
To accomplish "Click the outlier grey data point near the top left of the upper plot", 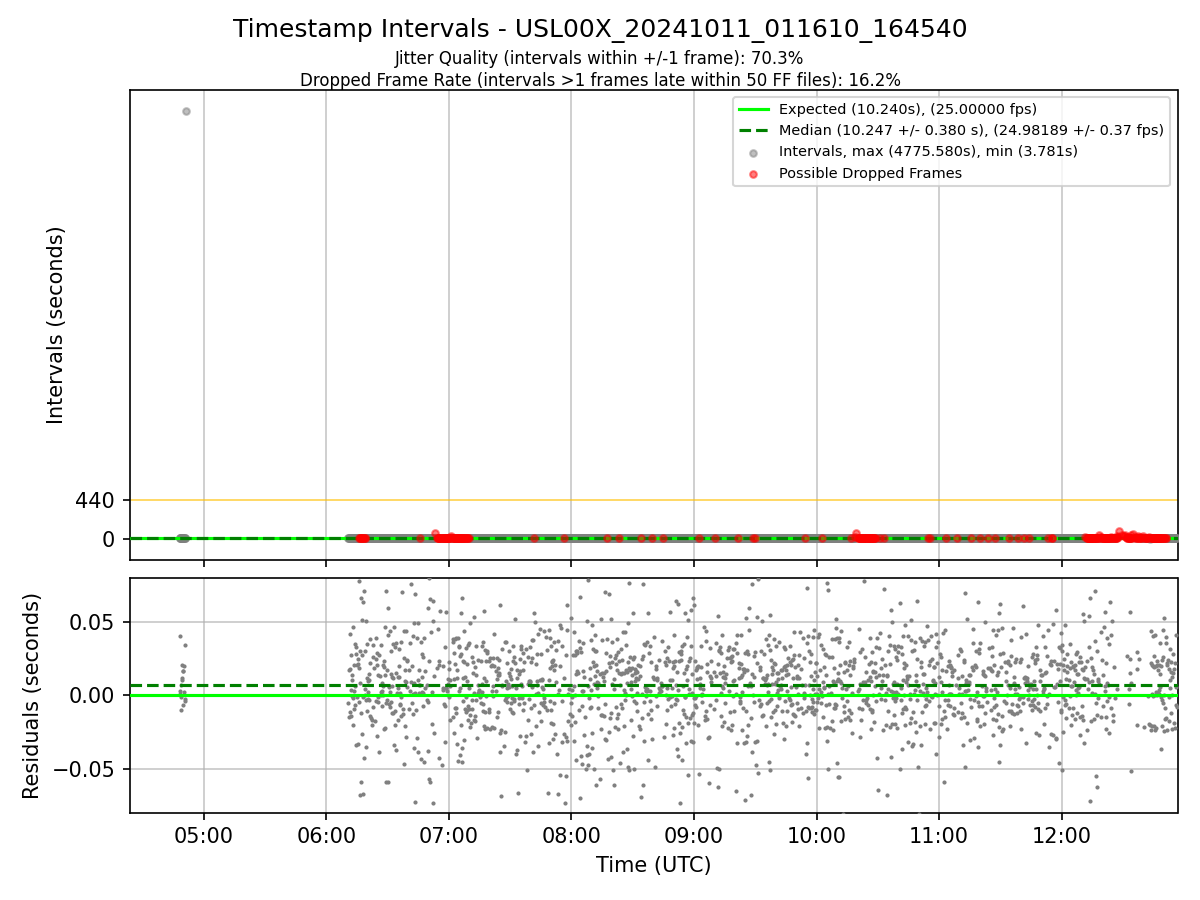I will pos(186,111).
